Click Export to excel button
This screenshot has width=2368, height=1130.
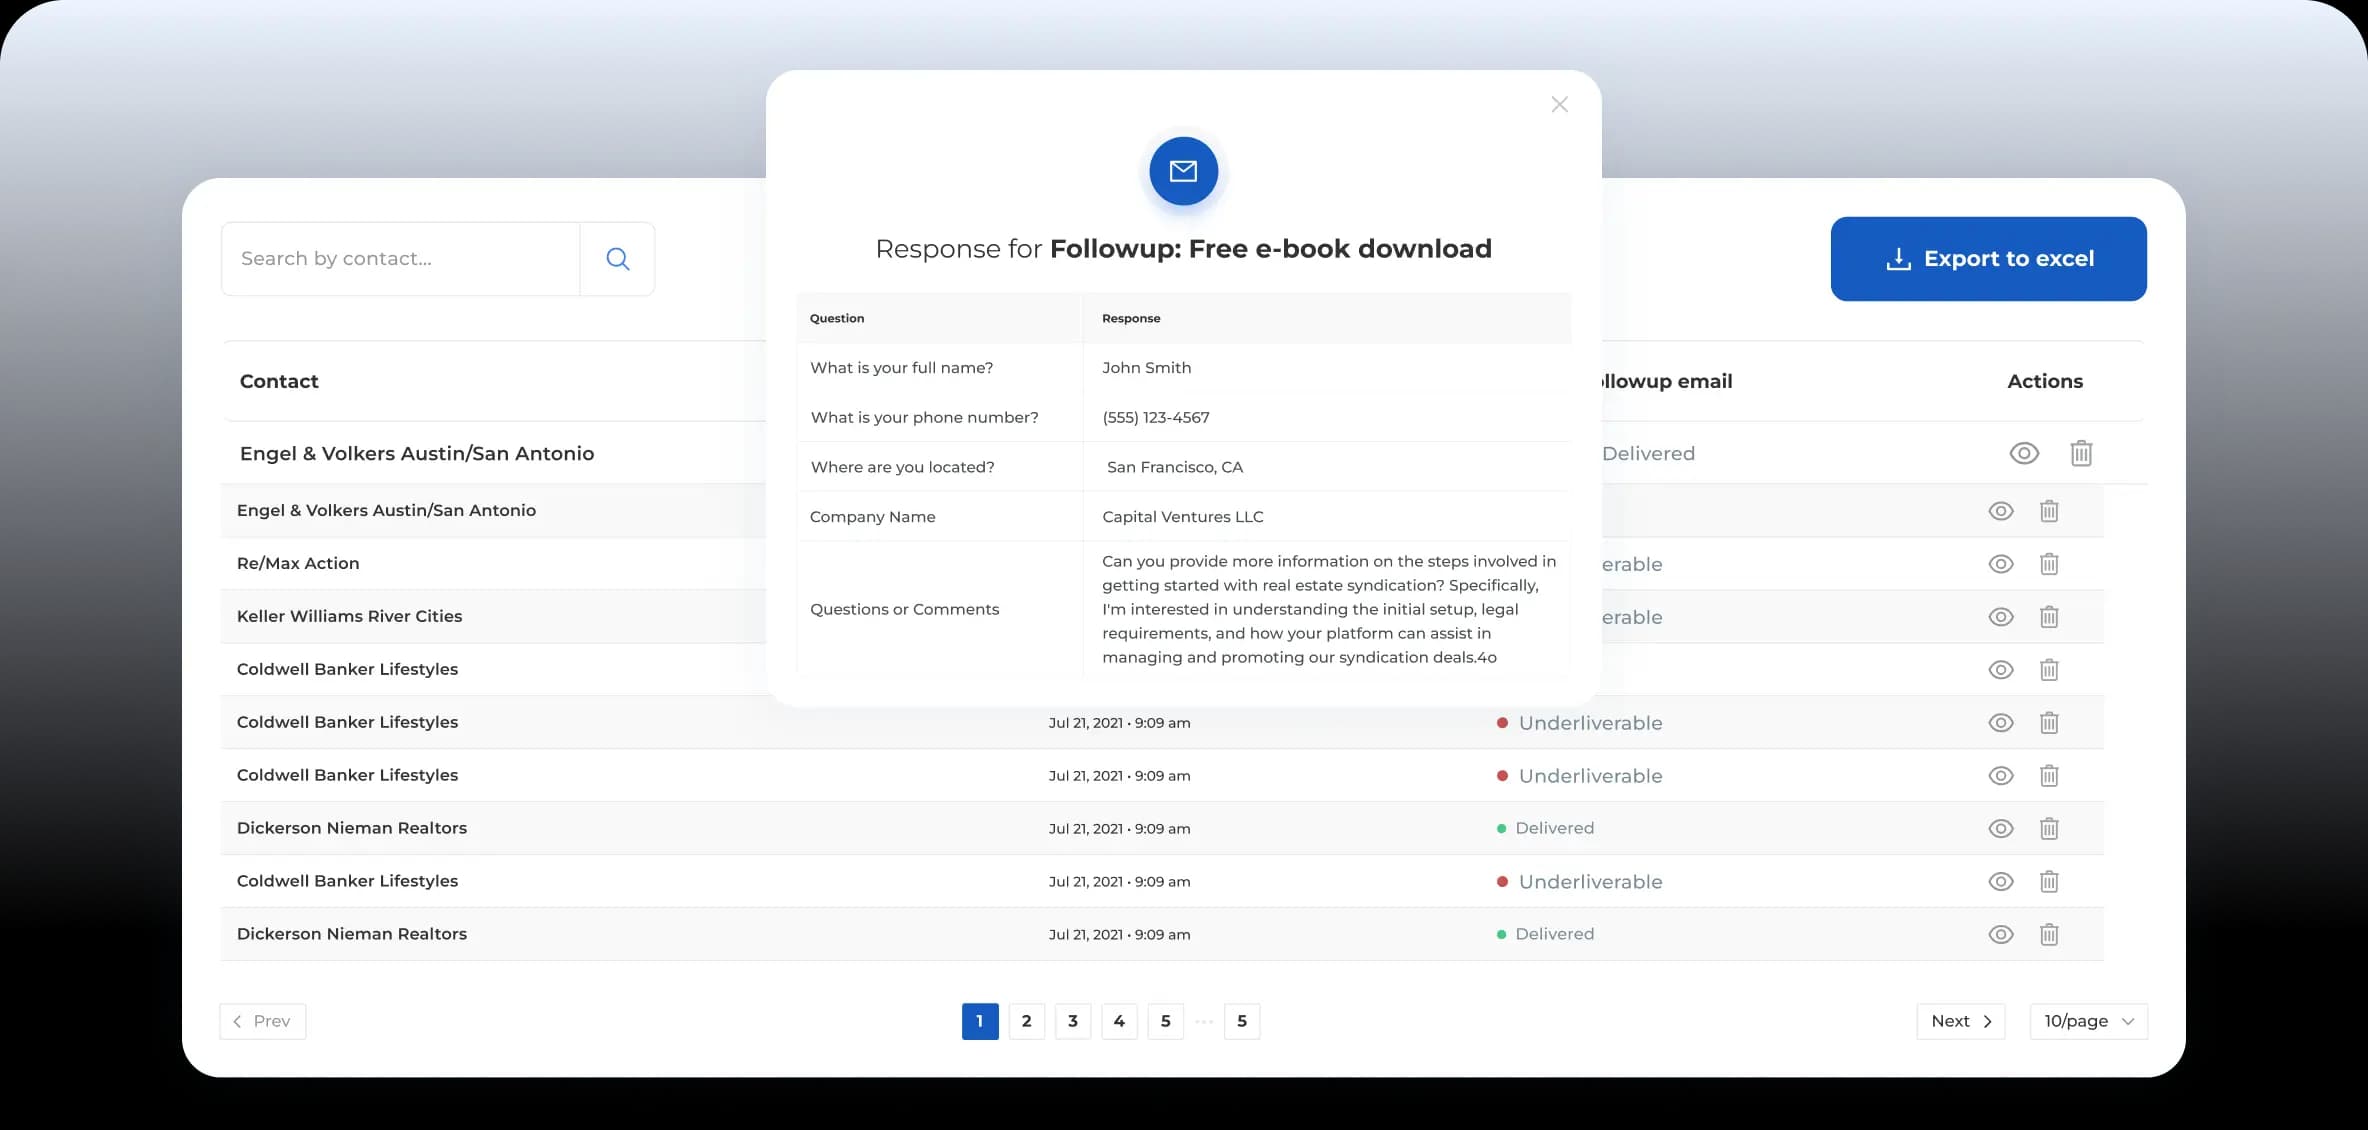point(1988,259)
